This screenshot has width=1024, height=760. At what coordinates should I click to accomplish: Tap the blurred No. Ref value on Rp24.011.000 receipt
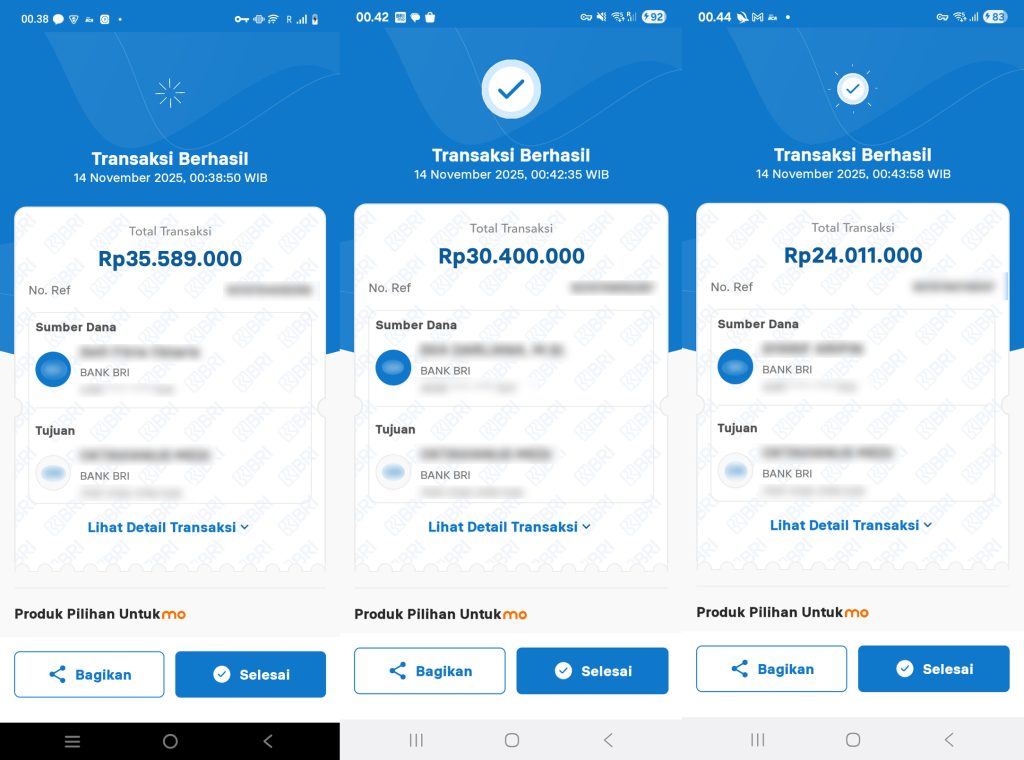[x=953, y=287]
